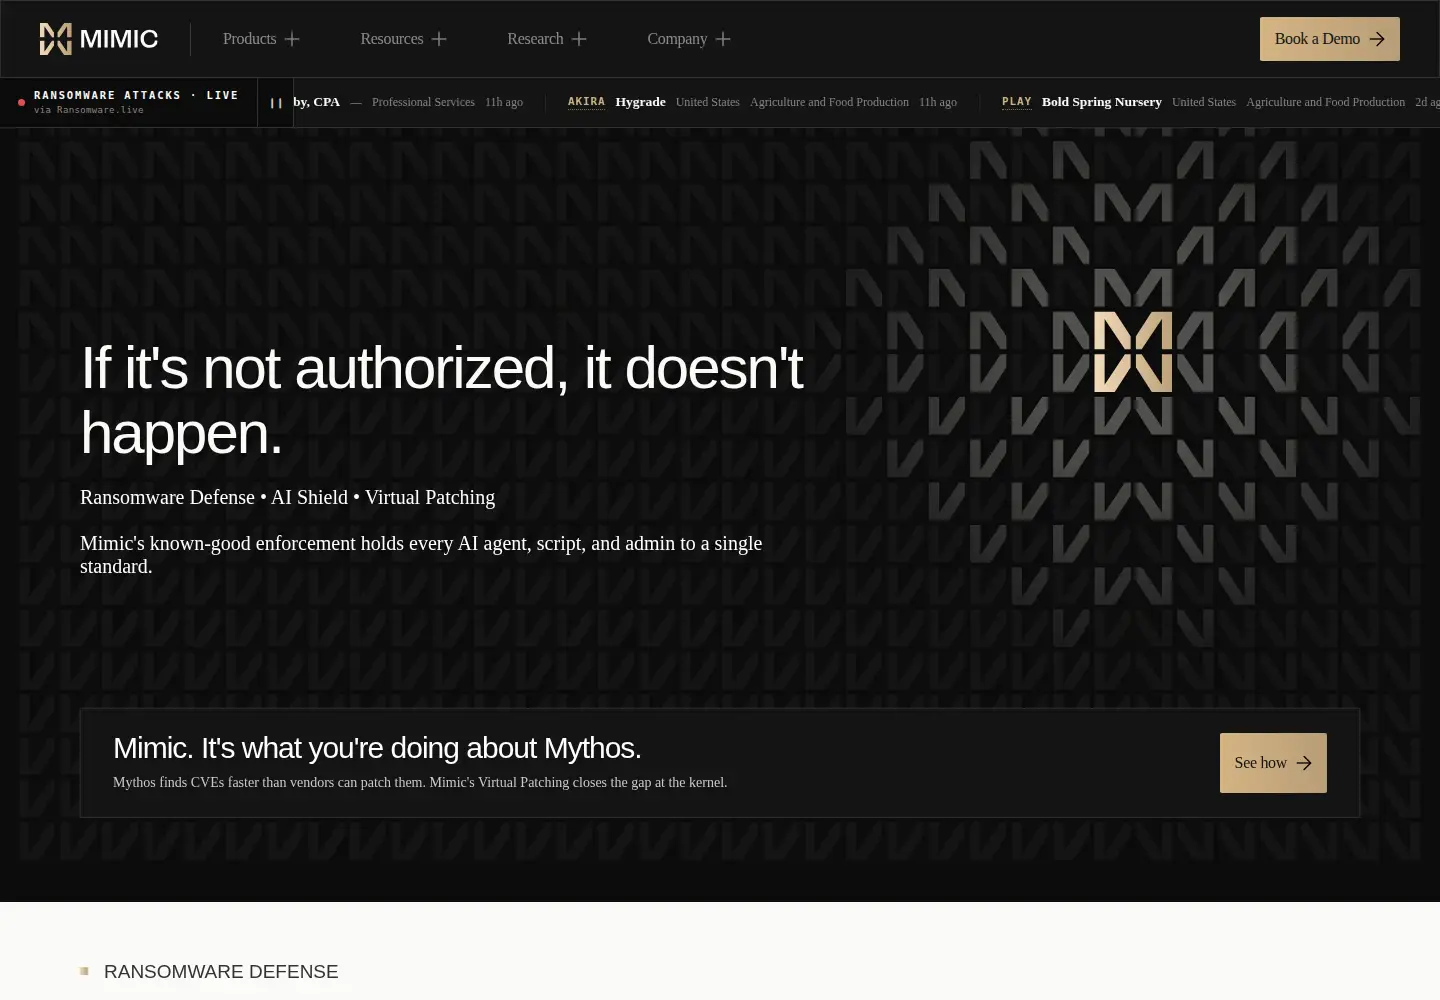The height and width of the screenshot is (1000, 1440).
Task: Click the arrow icon in Book a Demo
Action: point(1377,39)
